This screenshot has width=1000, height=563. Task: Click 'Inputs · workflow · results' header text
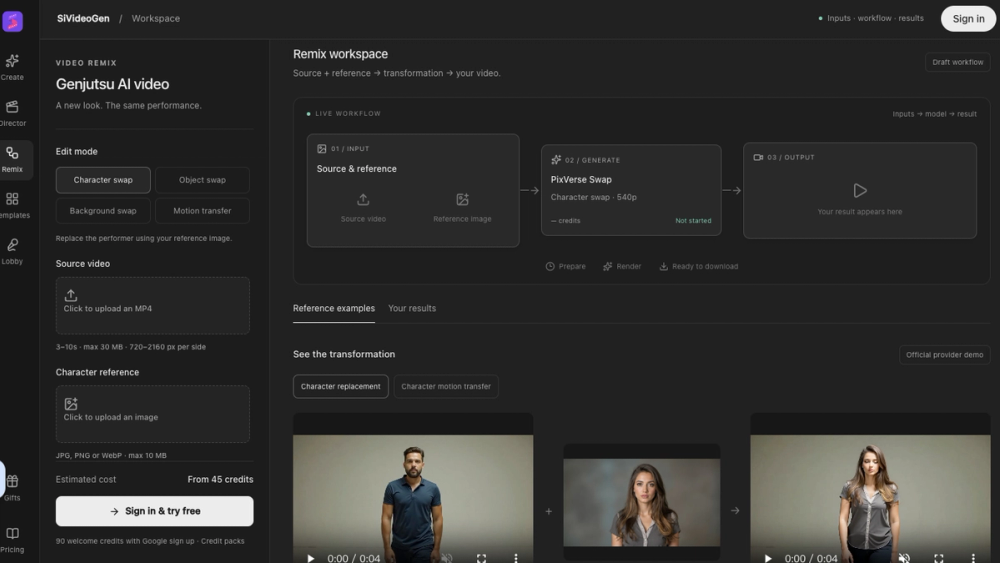(875, 18)
